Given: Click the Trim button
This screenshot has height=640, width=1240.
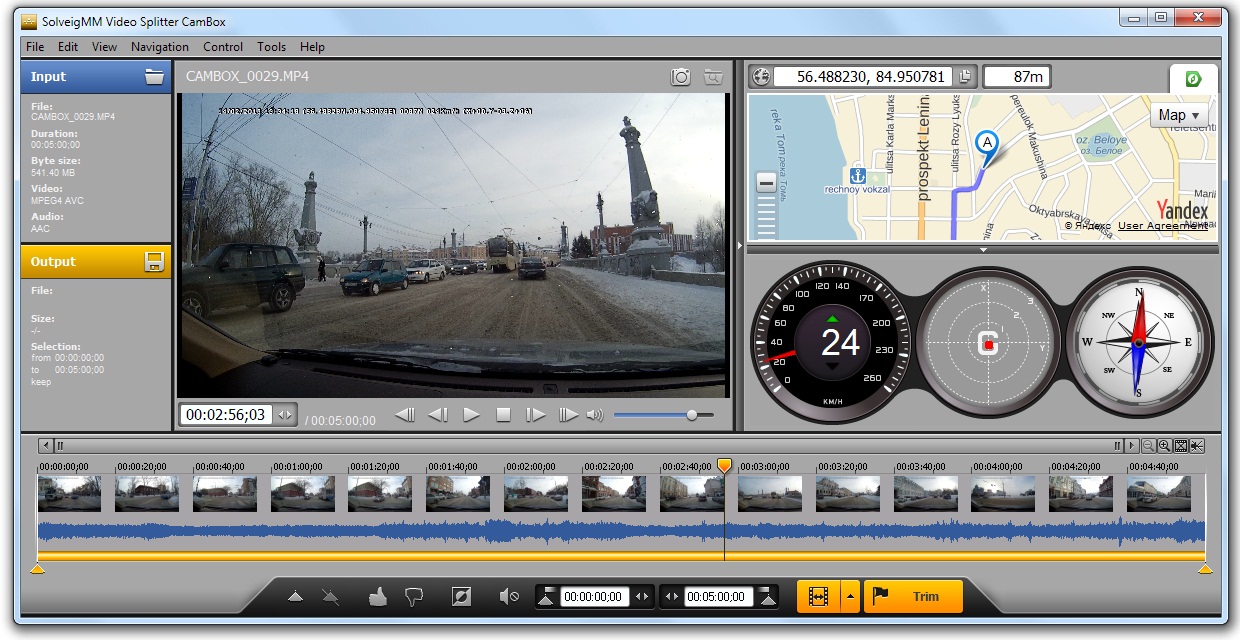Looking at the screenshot, I should (914, 597).
